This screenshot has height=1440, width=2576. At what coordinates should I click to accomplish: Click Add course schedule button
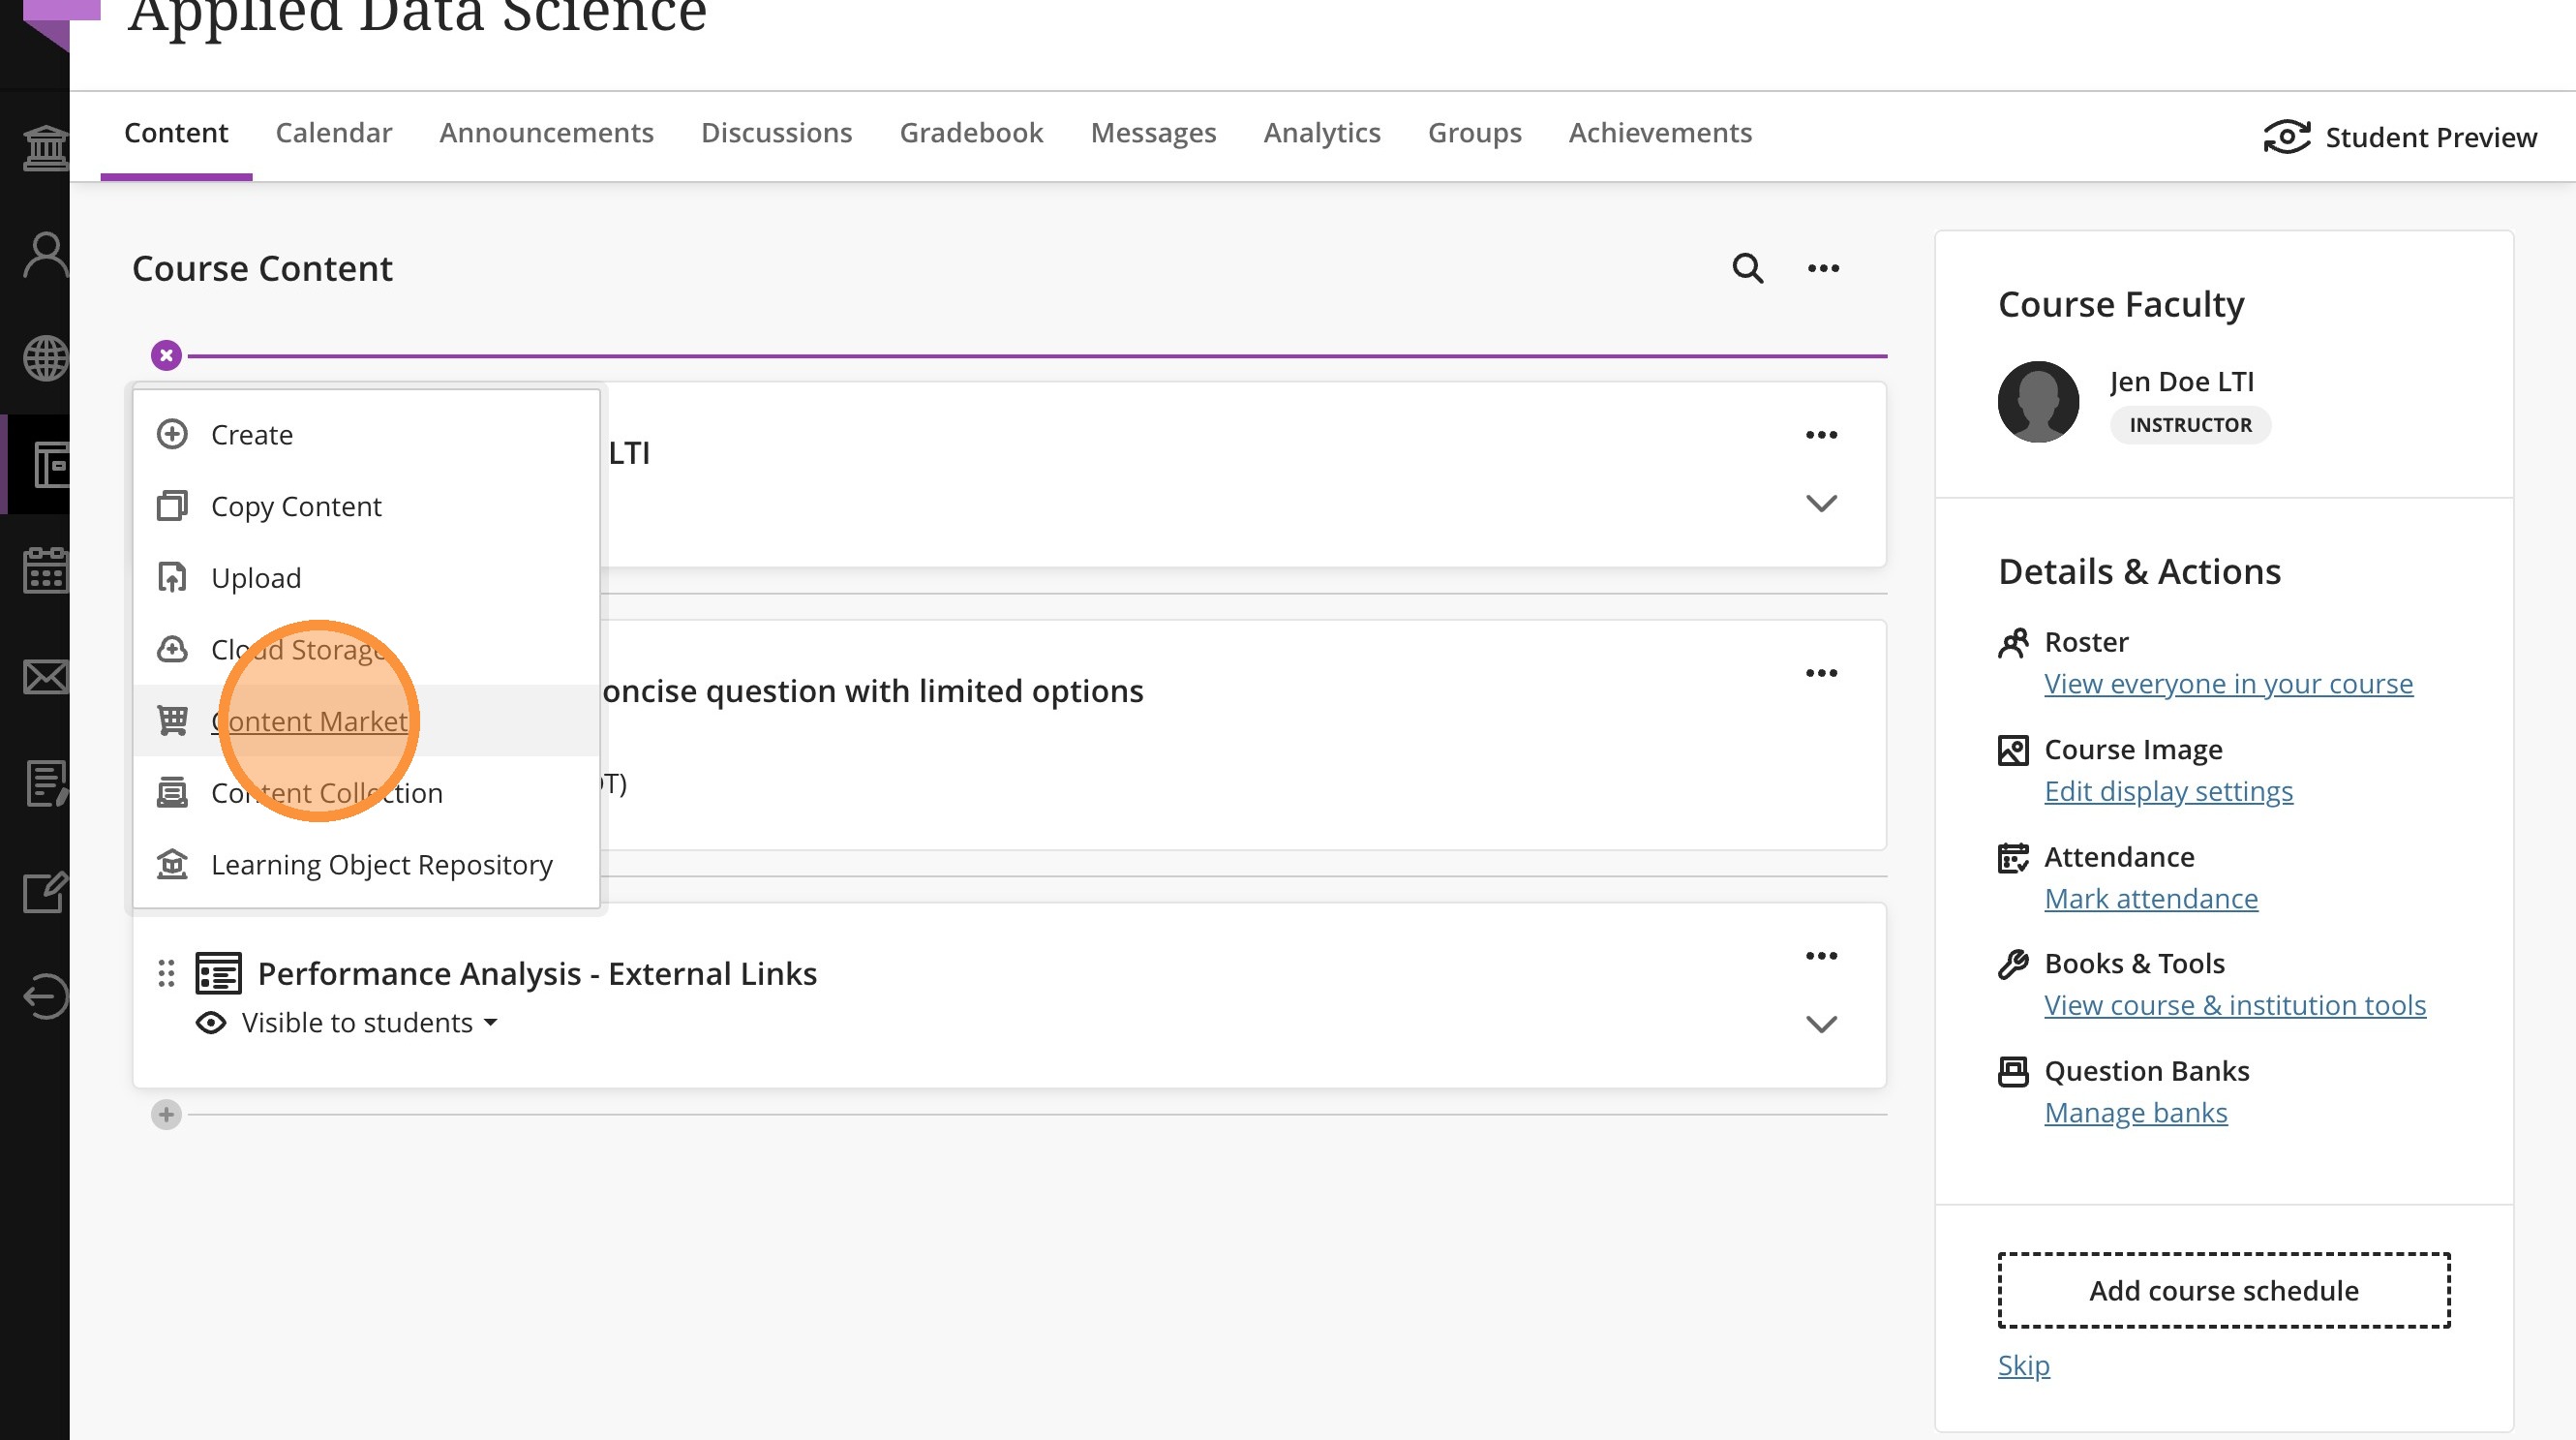tap(2223, 1290)
